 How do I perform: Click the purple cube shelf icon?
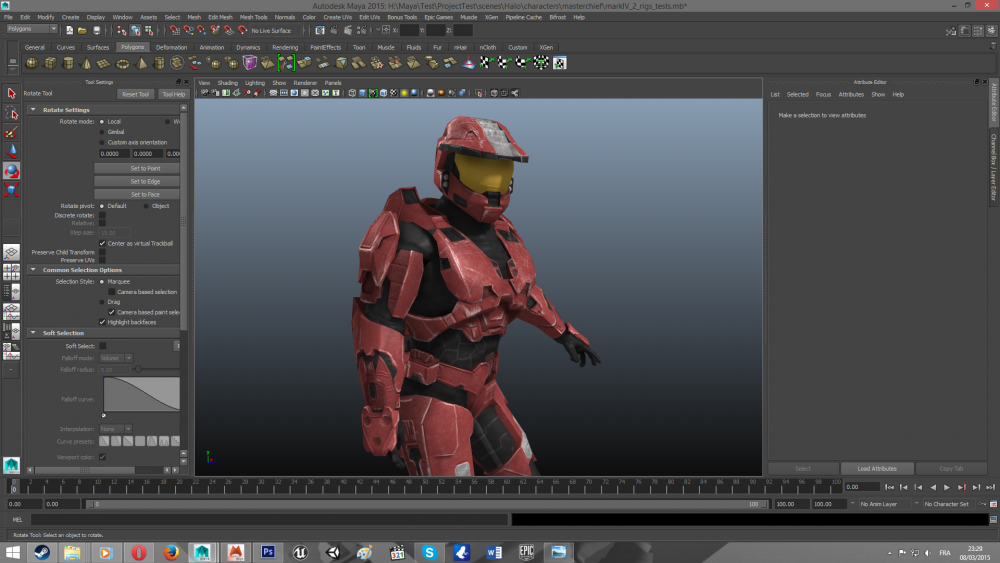click(x=249, y=62)
